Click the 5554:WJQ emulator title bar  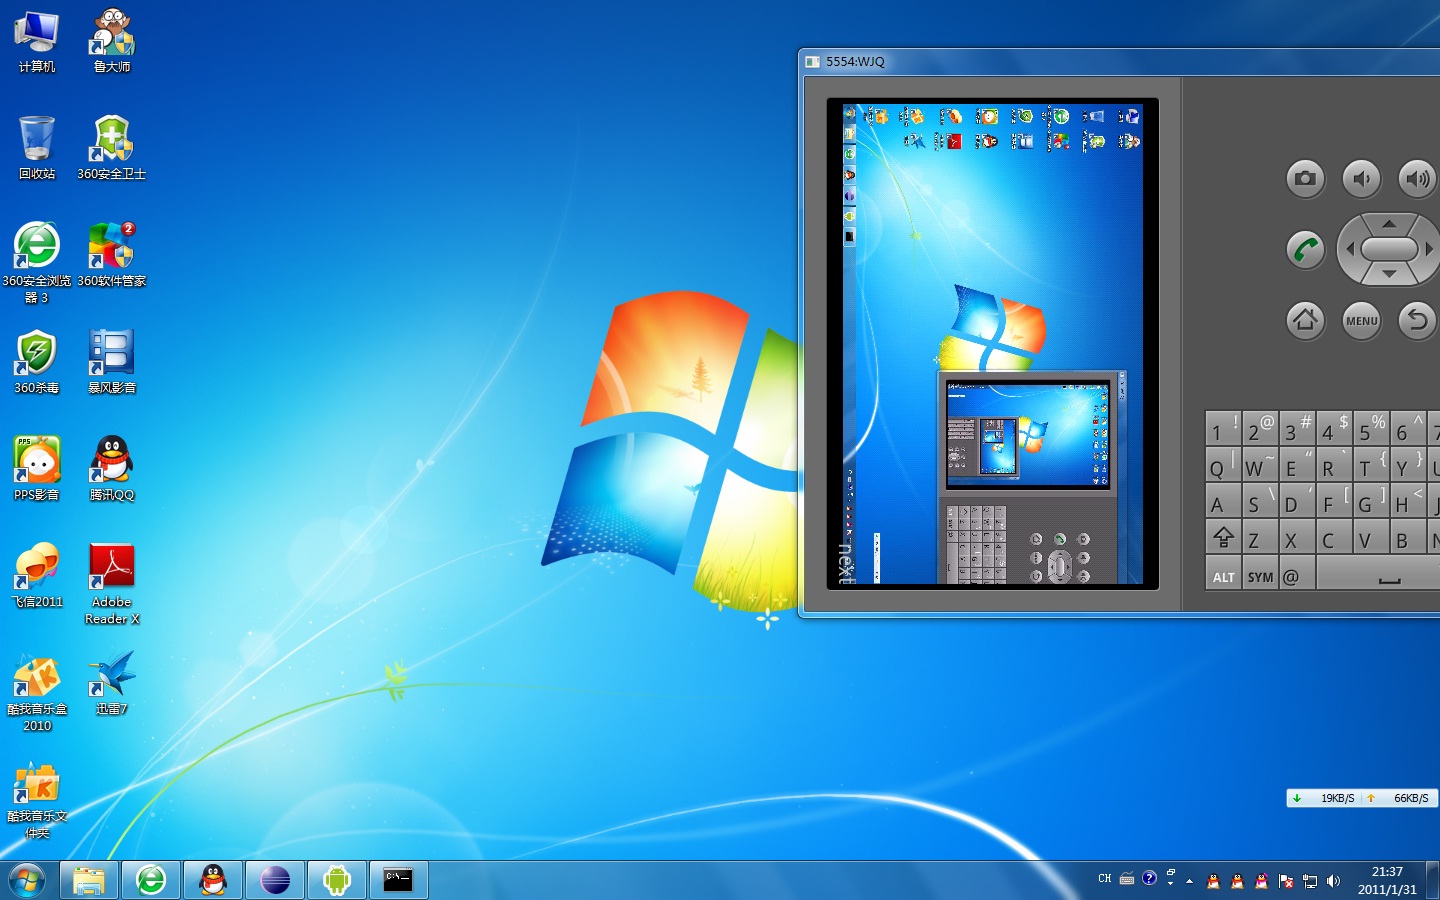[x=1119, y=61]
